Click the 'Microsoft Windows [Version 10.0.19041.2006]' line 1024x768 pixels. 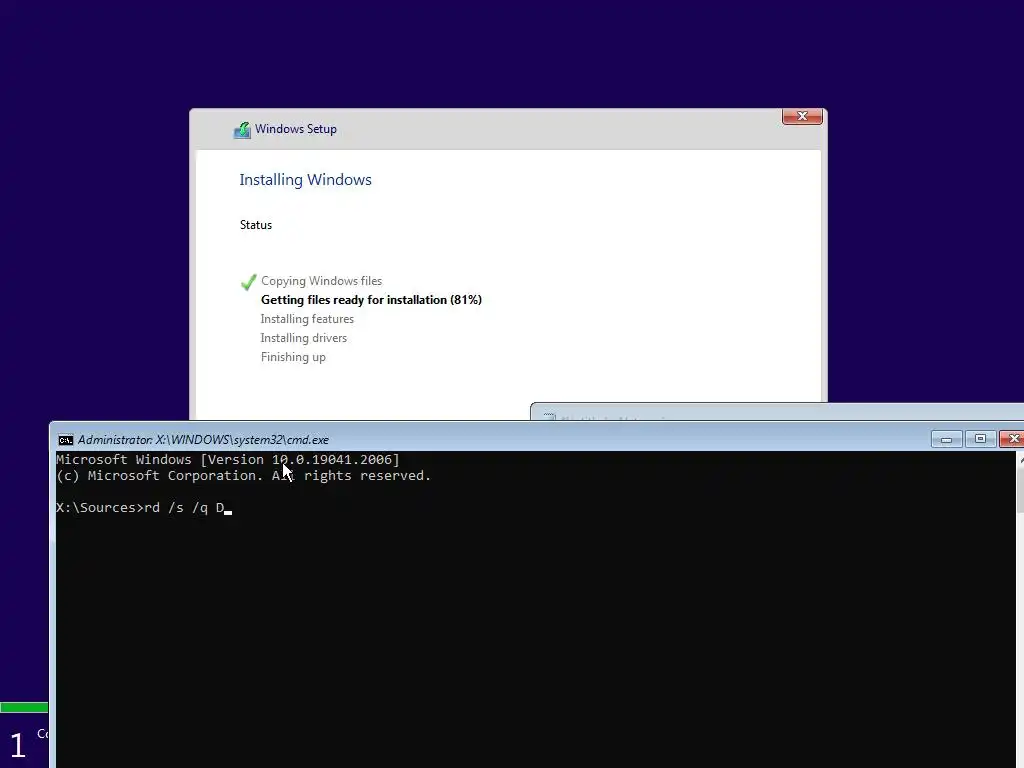pos(227,459)
